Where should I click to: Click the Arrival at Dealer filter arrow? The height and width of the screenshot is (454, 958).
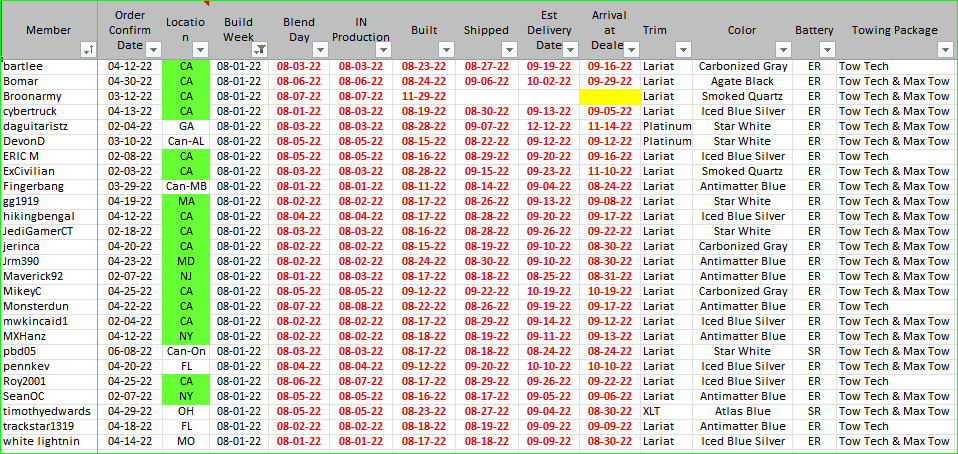(x=629, y=49)
